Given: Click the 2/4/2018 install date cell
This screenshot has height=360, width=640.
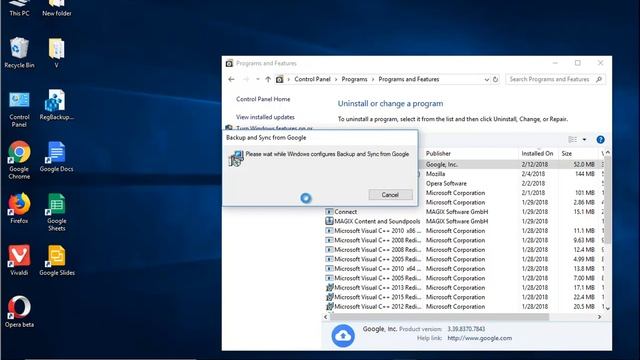Looking at the screenshot, I should [x=533, y=174].
